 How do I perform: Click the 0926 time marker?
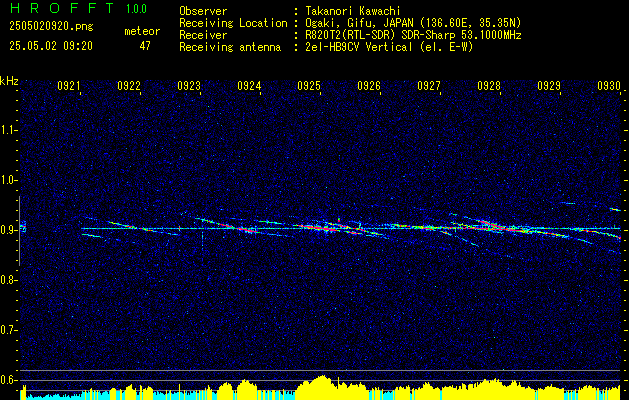[x=369, y=85]
